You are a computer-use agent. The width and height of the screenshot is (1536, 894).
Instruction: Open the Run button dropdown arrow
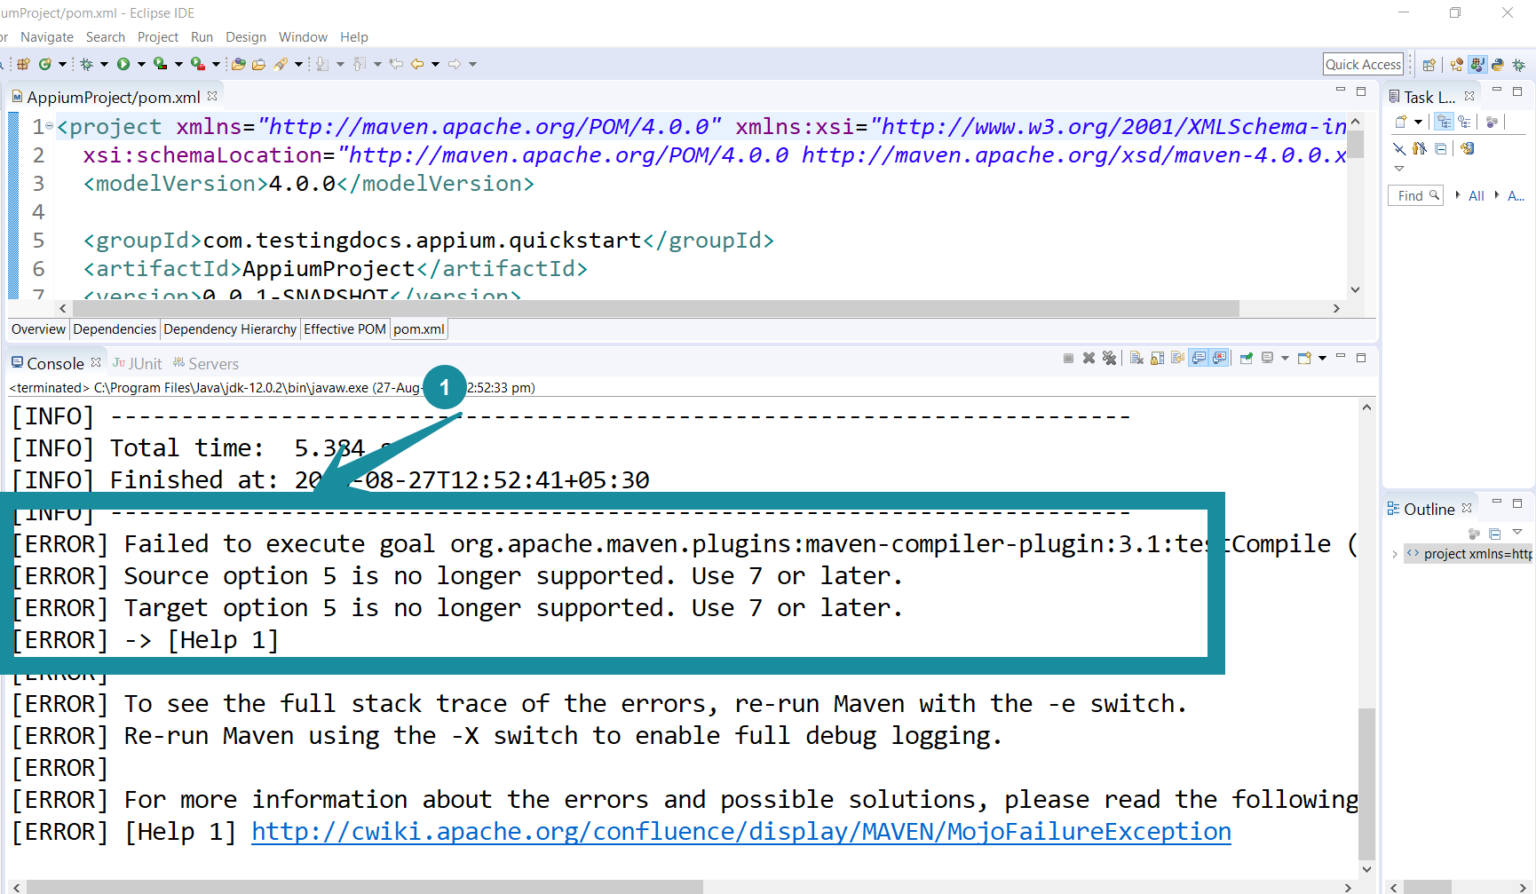[141, 63]
